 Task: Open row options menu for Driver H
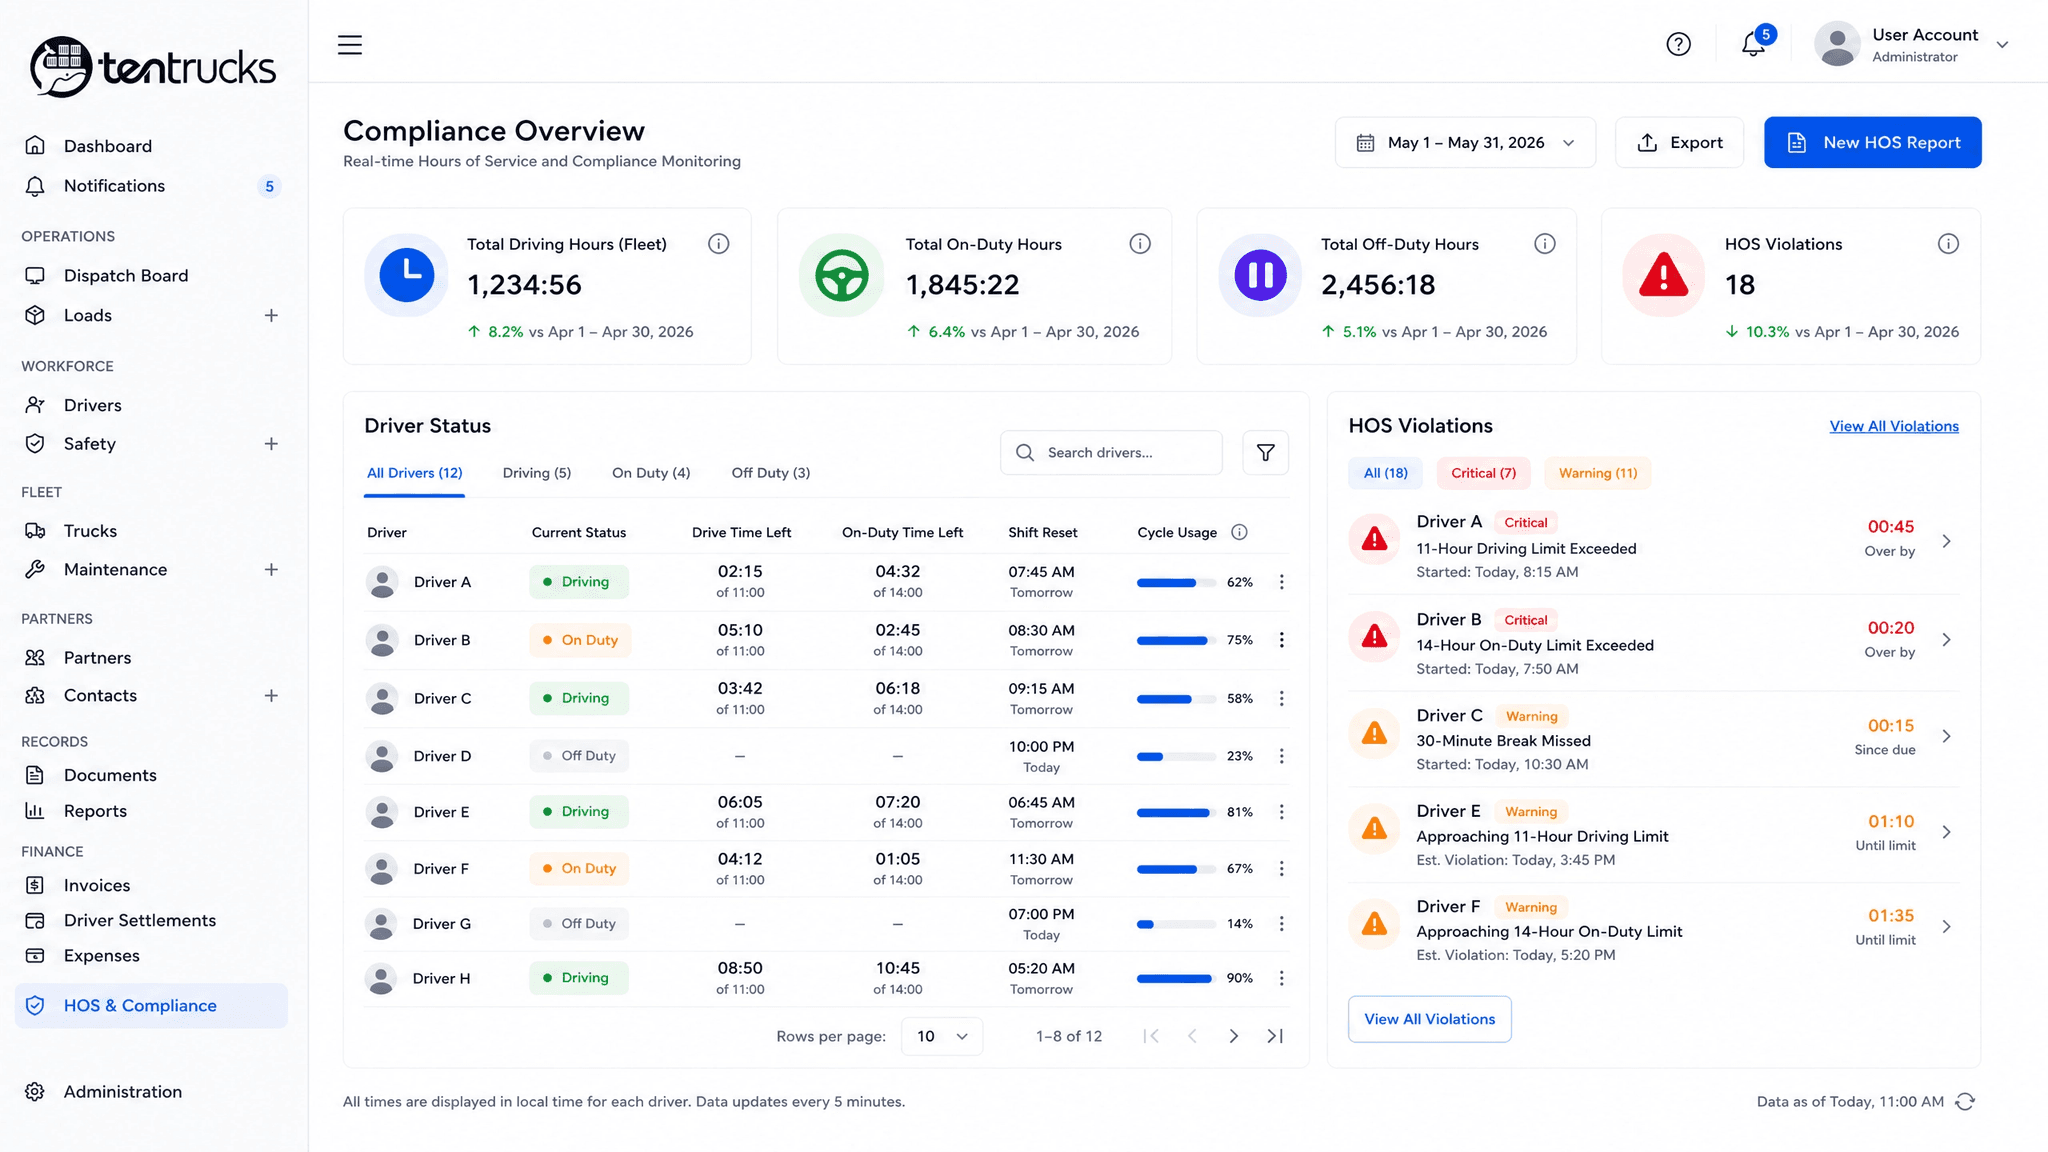tap(1282, 978)
